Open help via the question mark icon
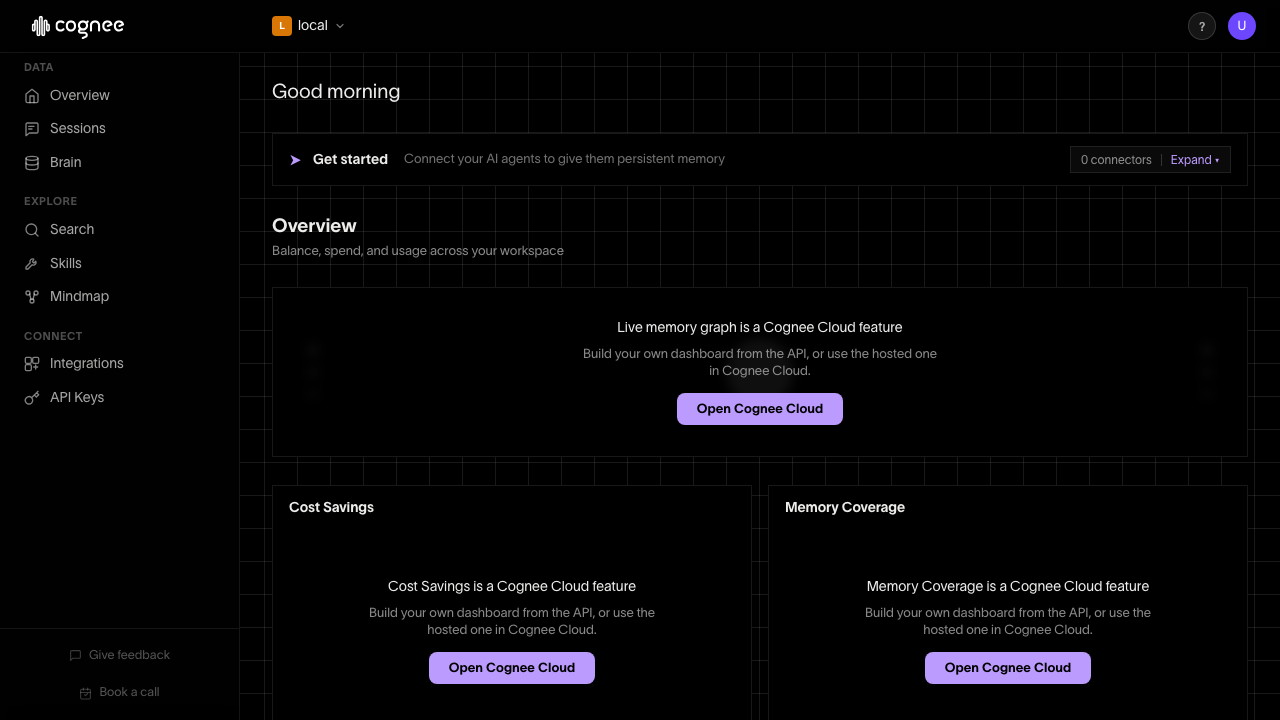1280x720 pixels. [1202, 26]
